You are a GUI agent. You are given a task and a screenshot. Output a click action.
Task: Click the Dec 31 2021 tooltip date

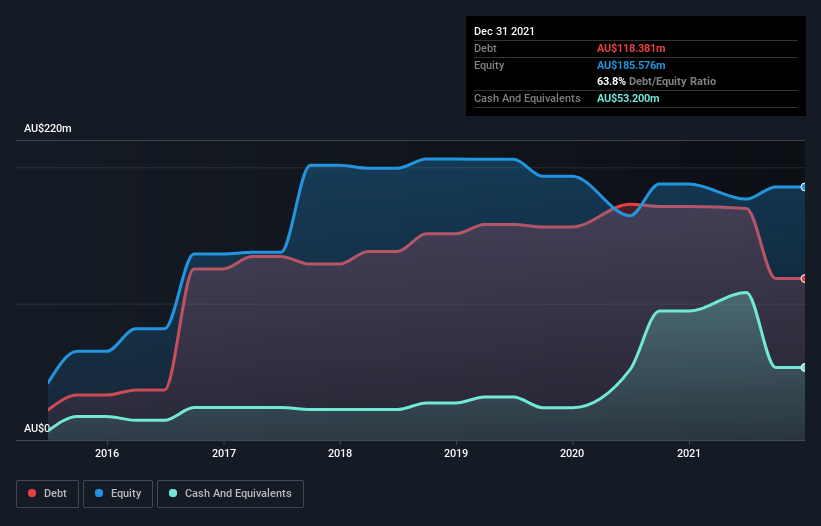pyautogui.click(x=504, y=31)
